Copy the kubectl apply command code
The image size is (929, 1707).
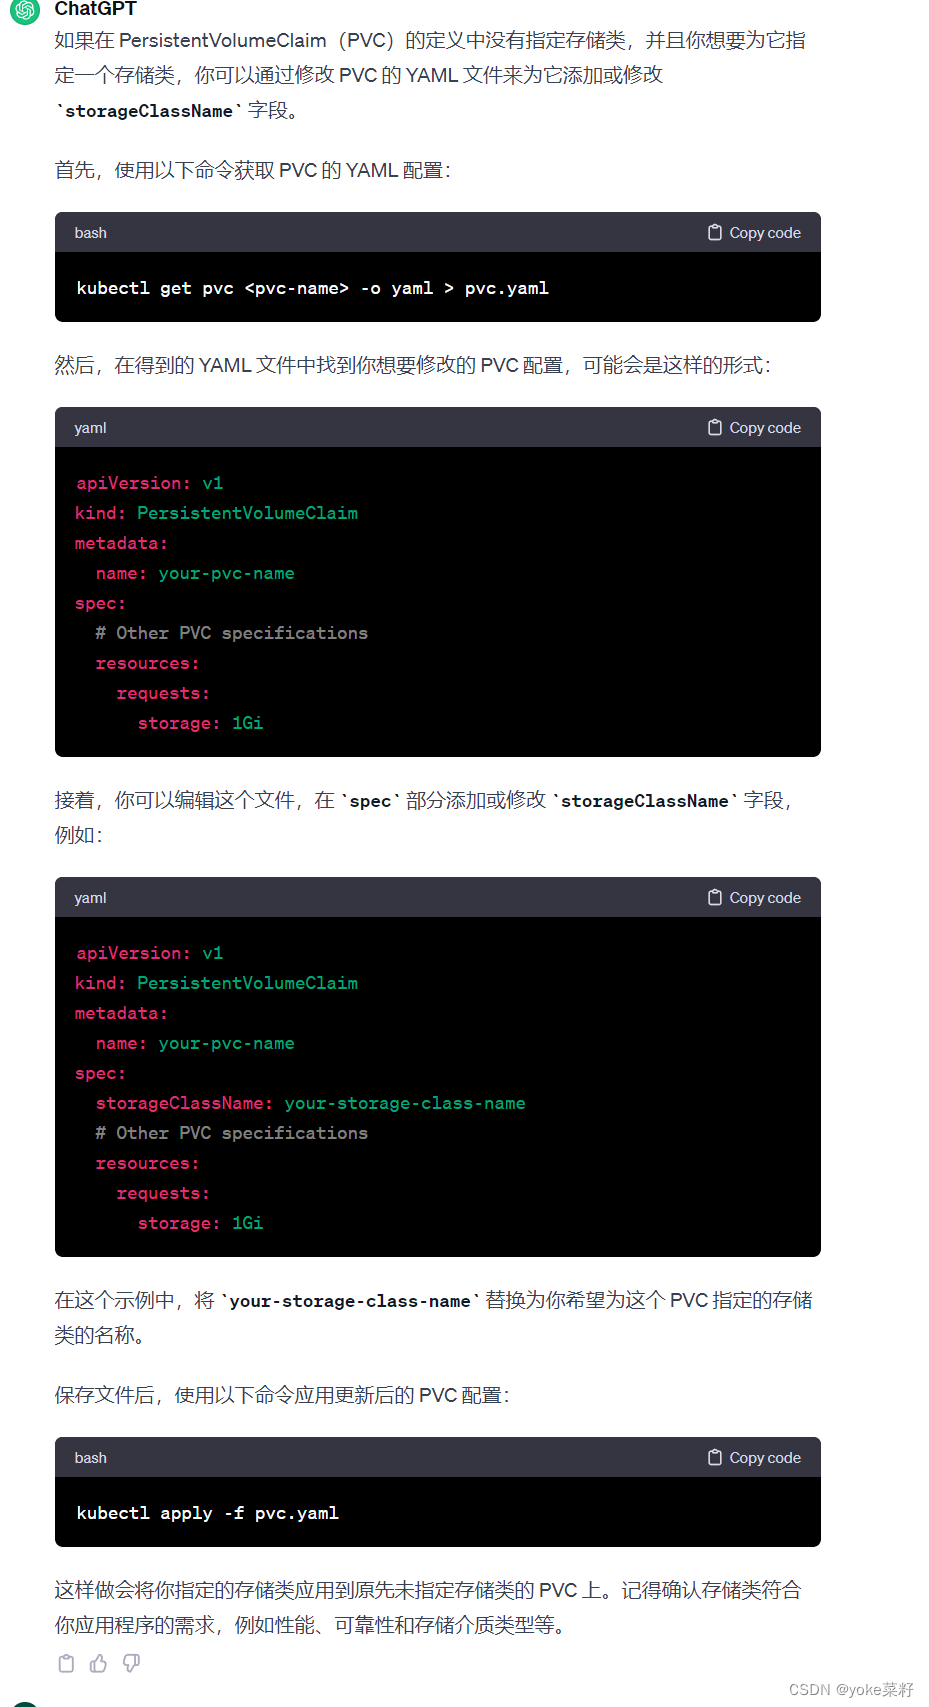pyautogui.click(x=754, y=1458)
